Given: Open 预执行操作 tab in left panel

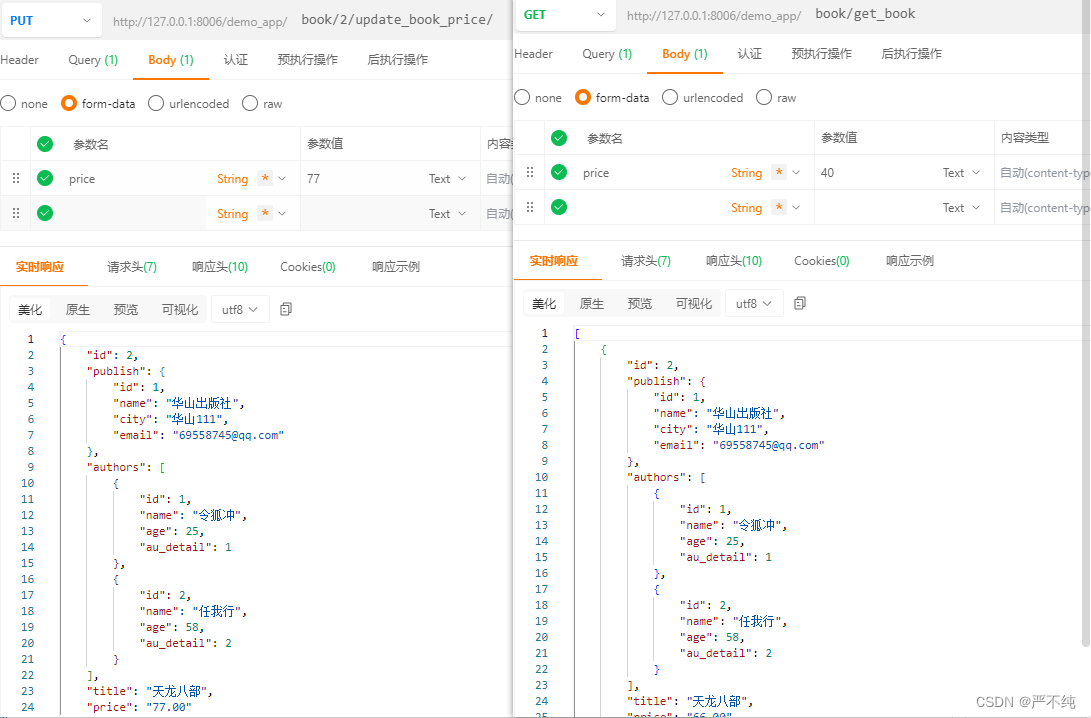Looking at the screenshot, I should [x=308, y=60].
